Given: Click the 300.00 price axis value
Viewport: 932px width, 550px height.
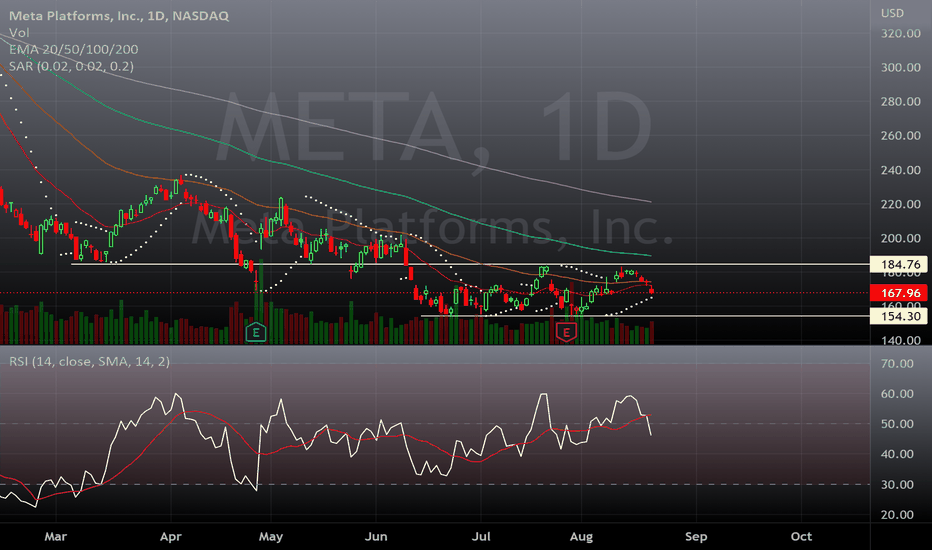Looking at the screenshot, I should pyautogui.click(x=900, y=67).
